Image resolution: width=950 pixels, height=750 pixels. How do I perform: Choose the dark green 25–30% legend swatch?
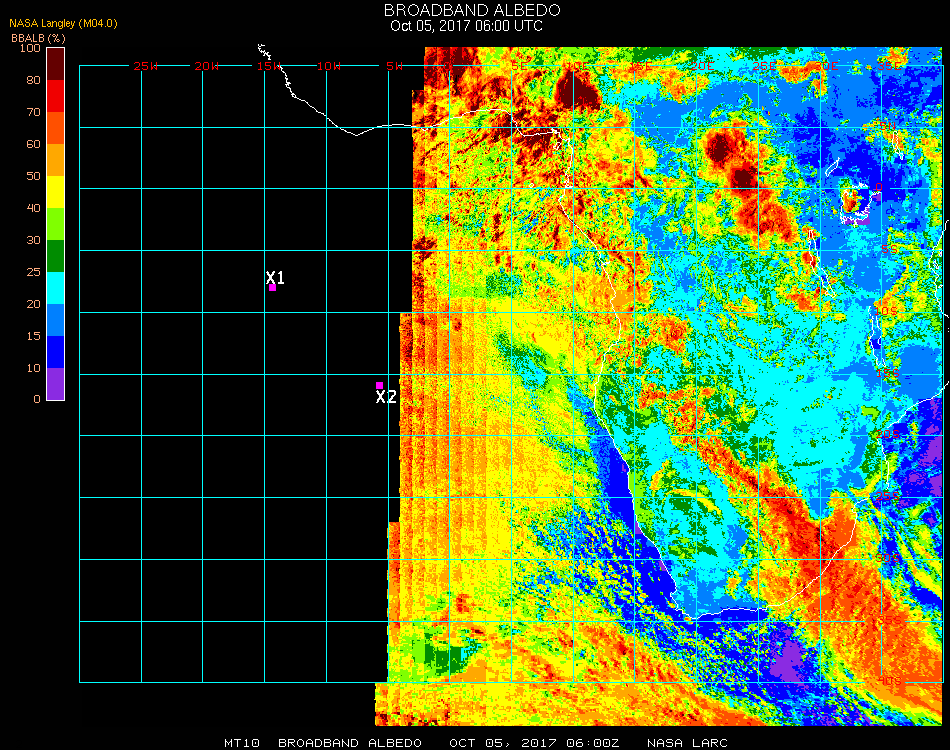click(x=56, y=256)
